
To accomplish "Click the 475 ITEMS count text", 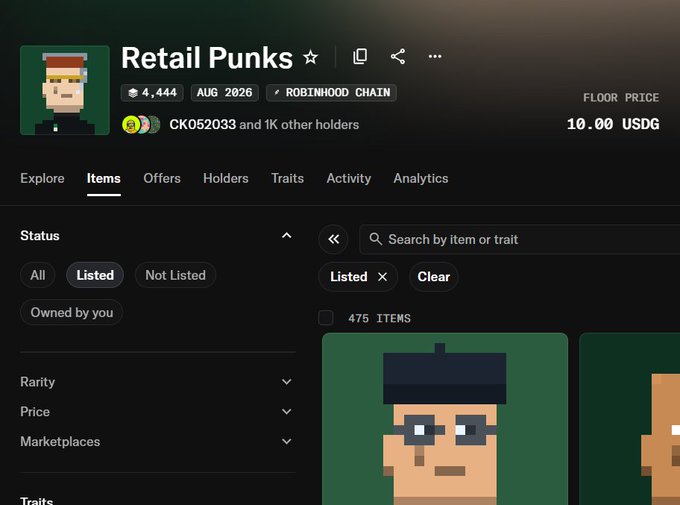I will point(379,318).
